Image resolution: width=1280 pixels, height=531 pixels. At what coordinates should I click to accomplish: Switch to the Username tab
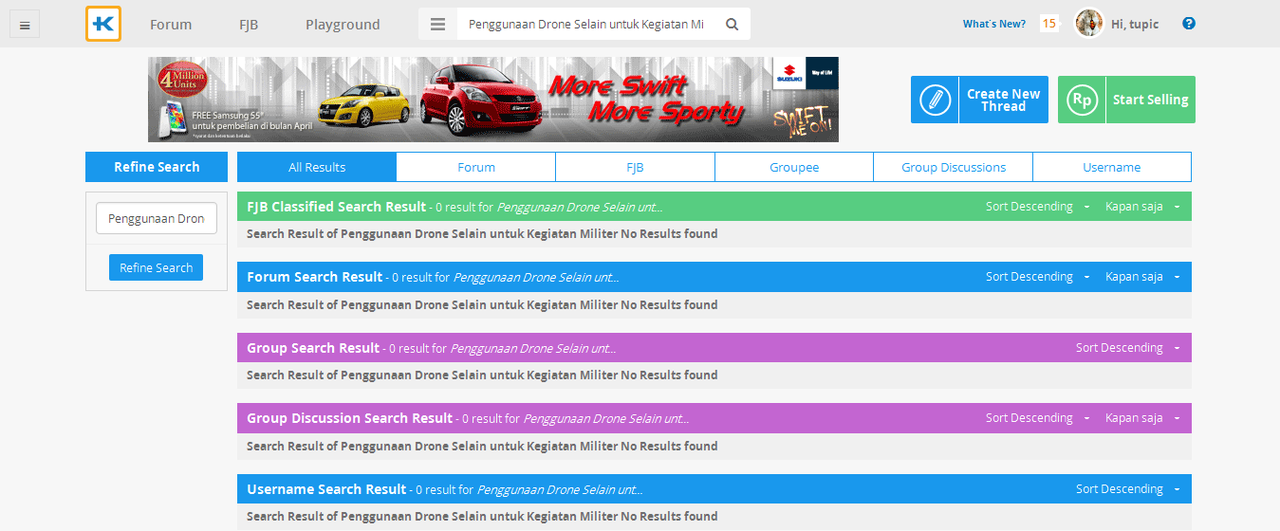[1112, 167]
